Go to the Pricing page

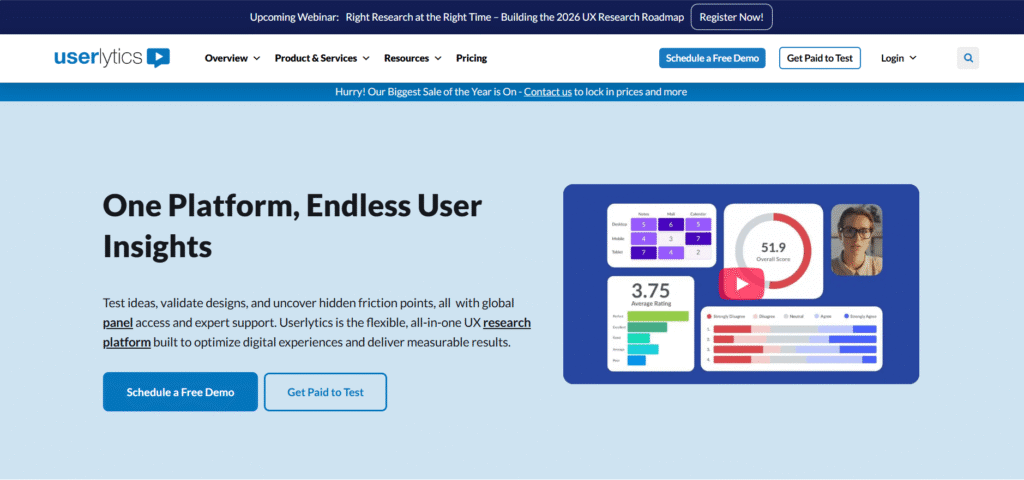click(471, 58)
